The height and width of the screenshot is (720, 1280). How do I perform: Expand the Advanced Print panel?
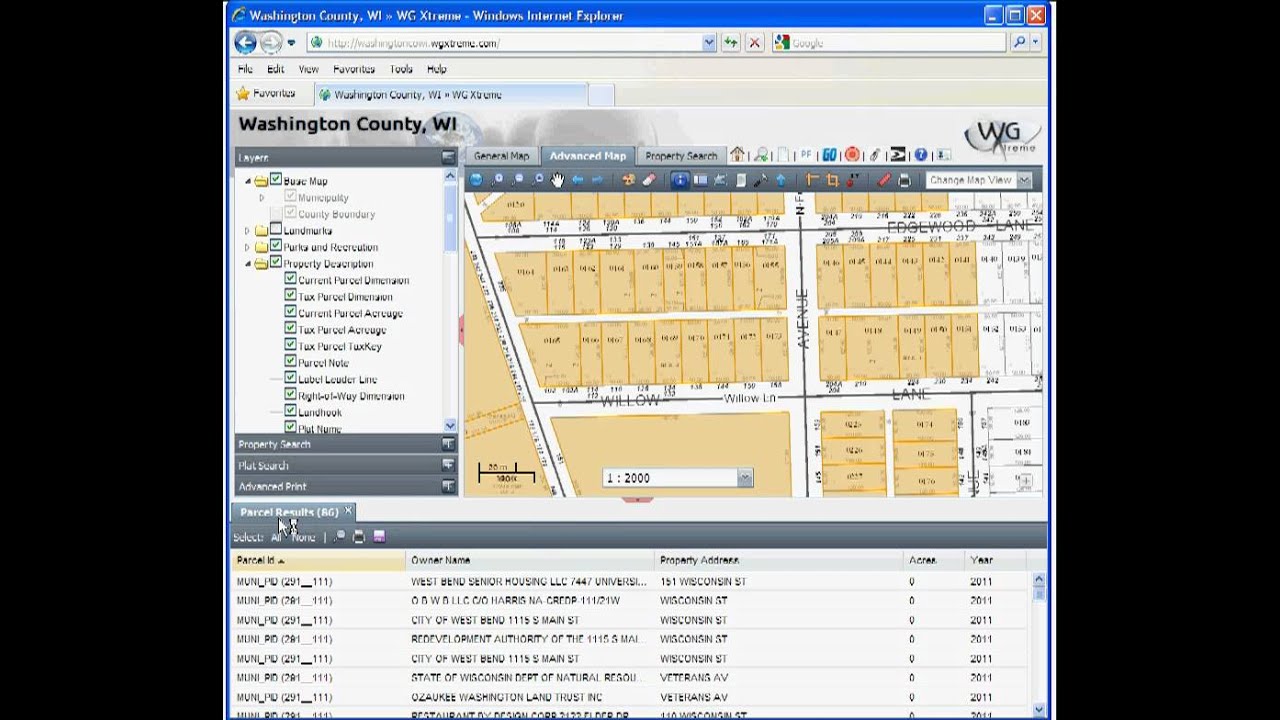point(448,486)
